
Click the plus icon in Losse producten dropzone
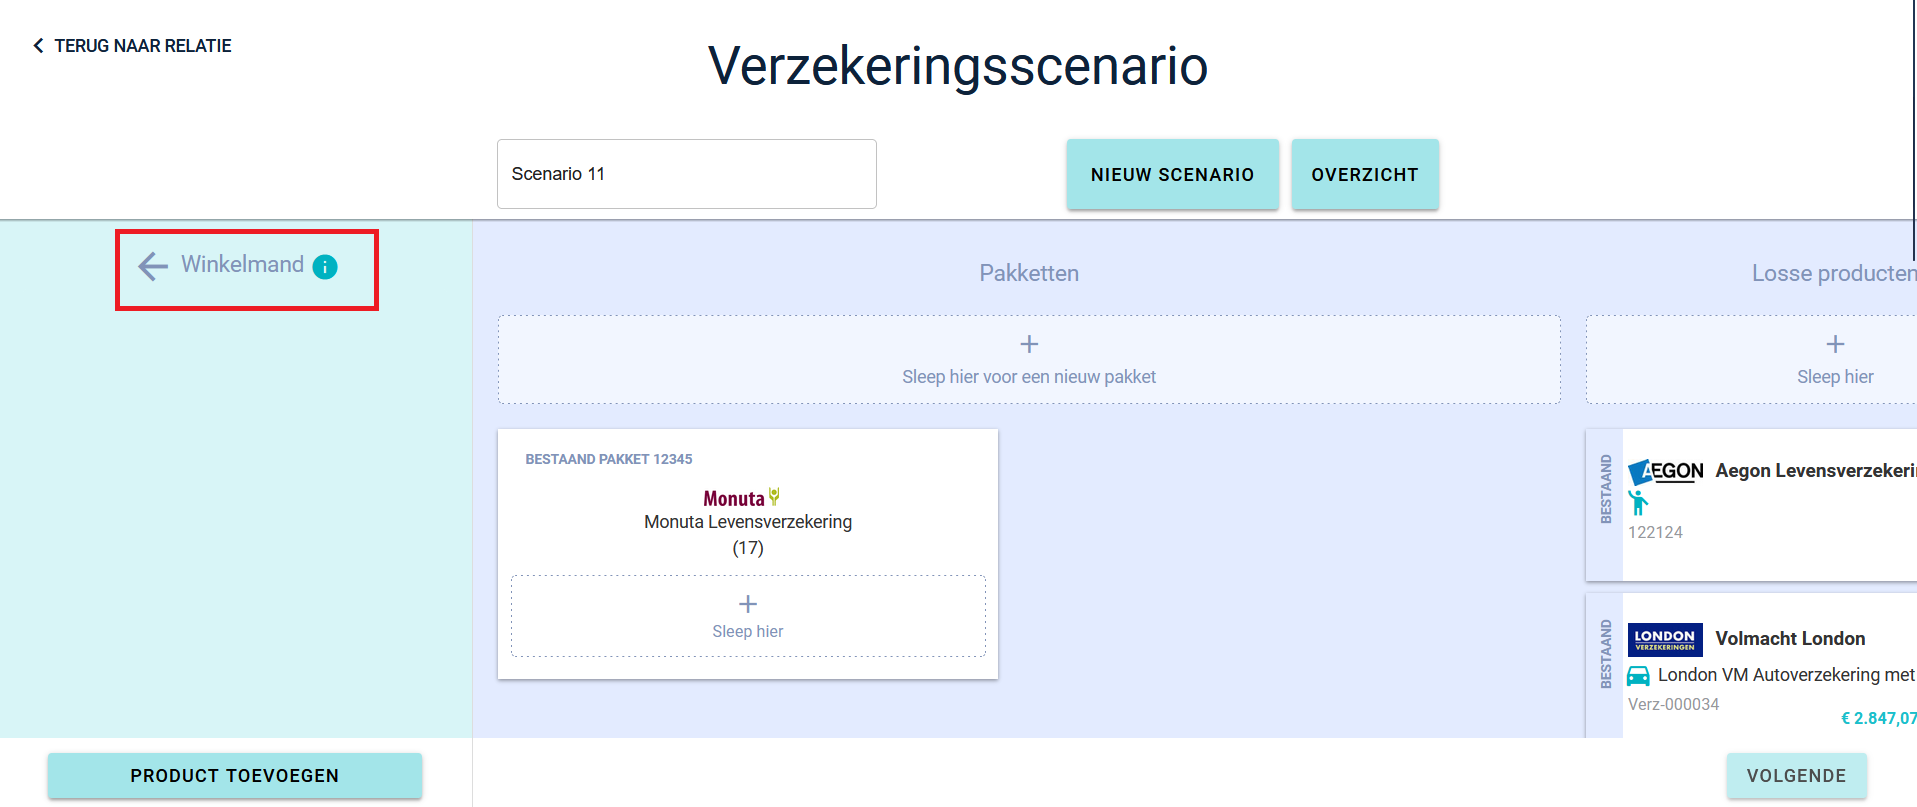(1835, 344)
